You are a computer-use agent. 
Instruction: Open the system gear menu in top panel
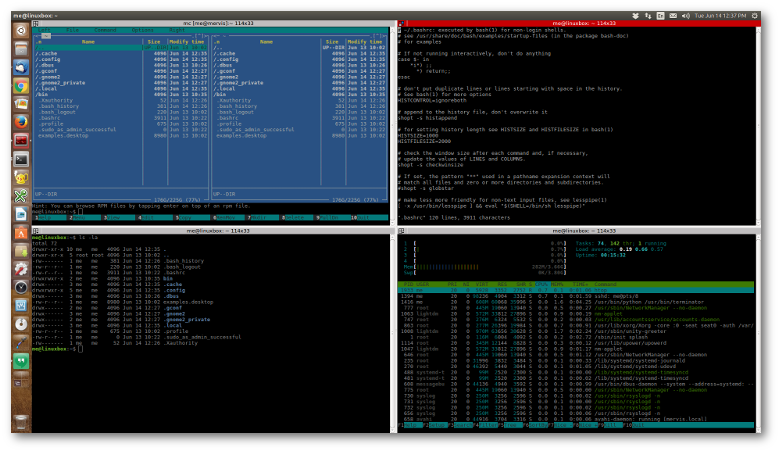755,16
